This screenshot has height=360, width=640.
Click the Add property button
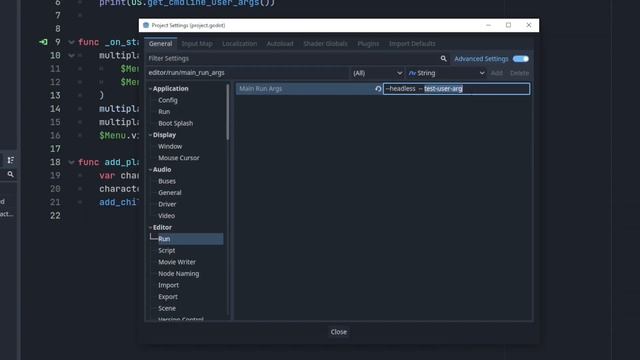click(497, 73)
